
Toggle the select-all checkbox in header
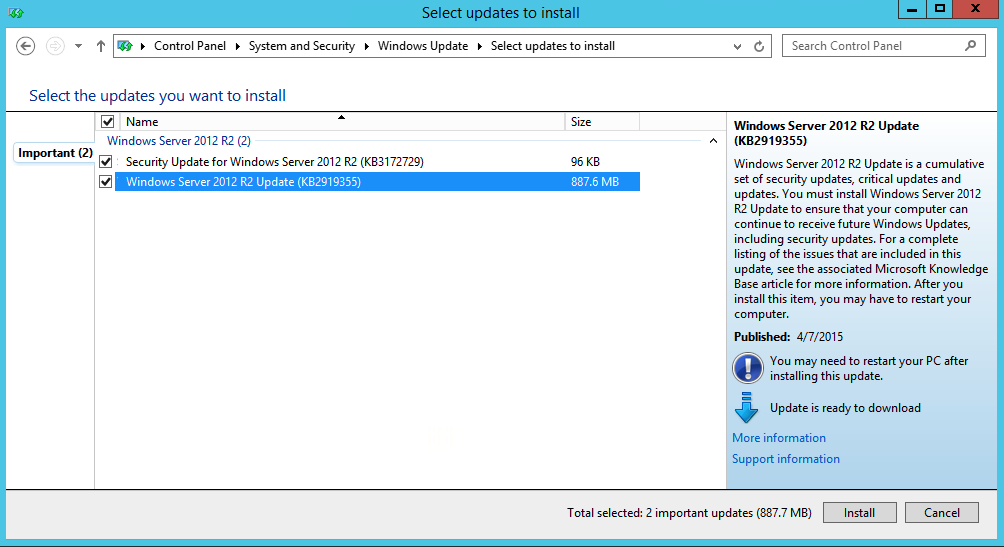tap(108, 122)
